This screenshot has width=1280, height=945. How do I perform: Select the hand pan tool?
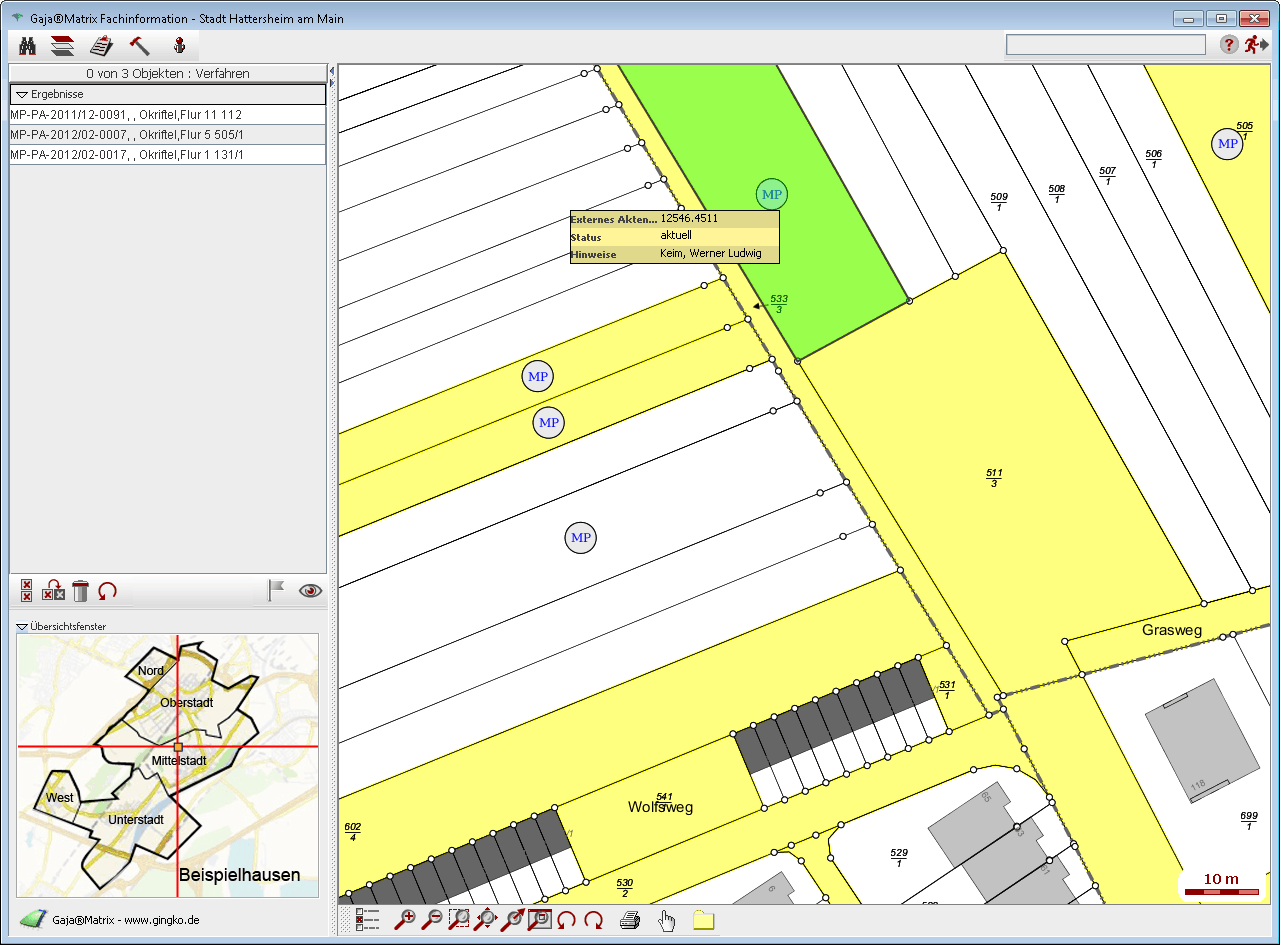(667, 920)
